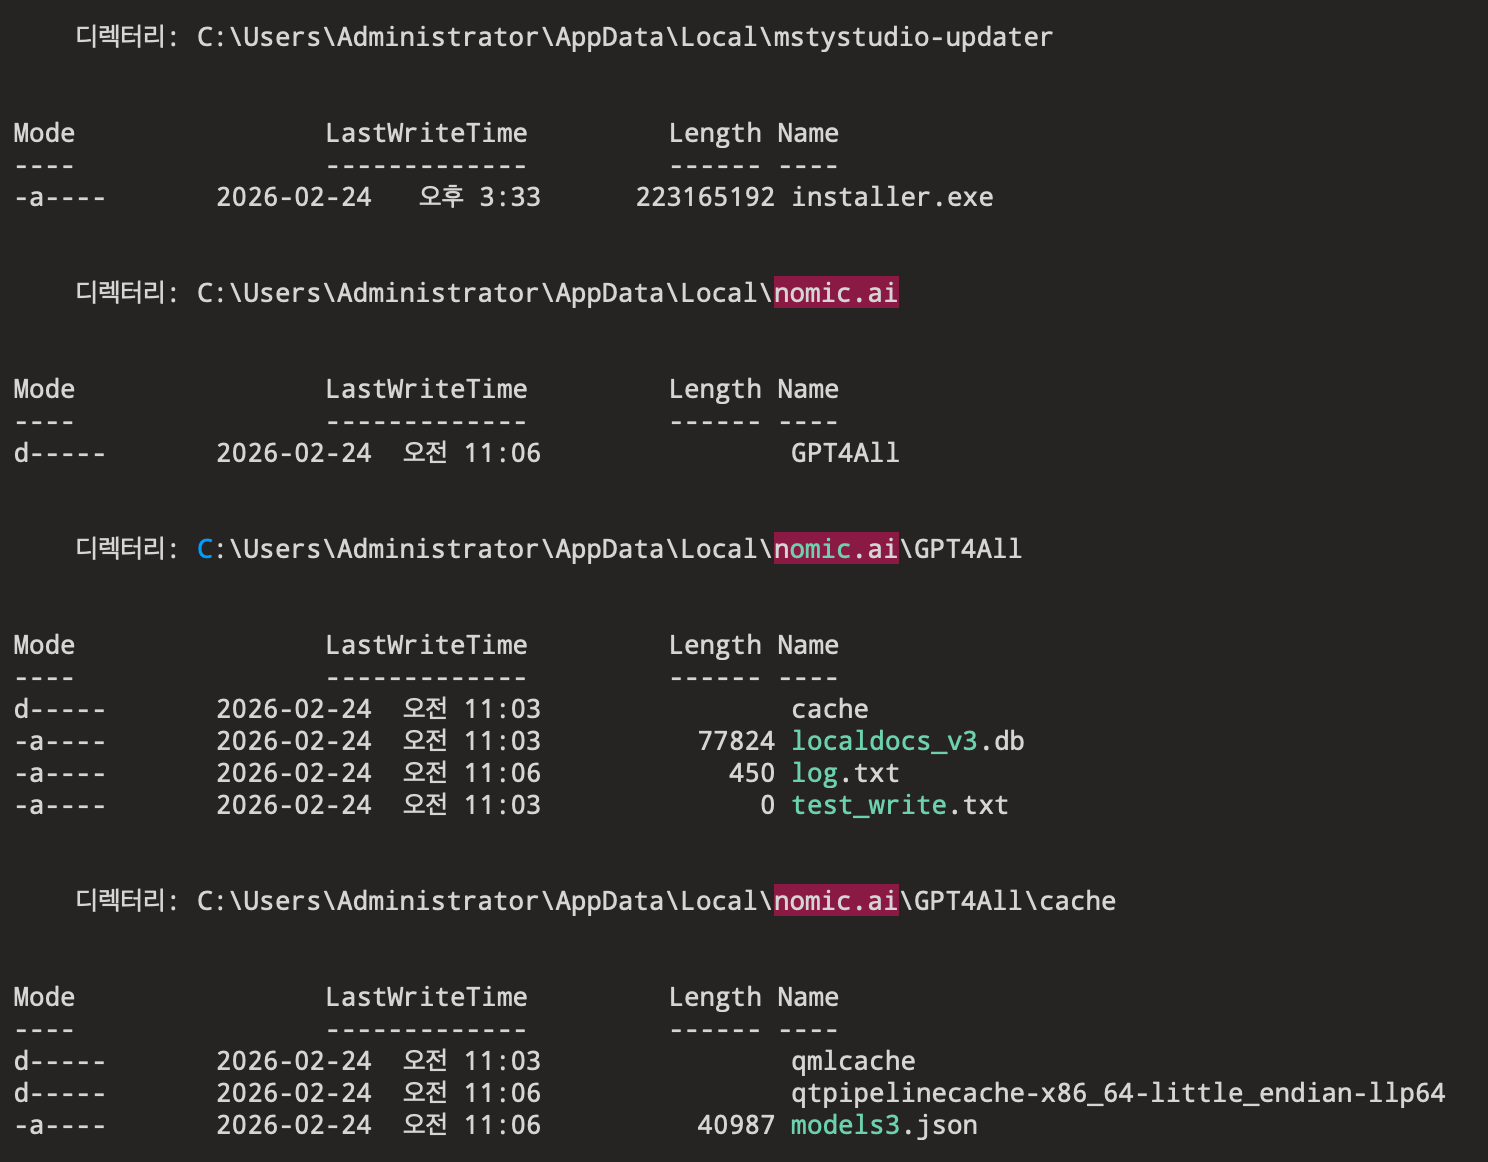Click the 'd-----' mode of qtpipelinecache row
This screenshot has width=1488, height=1162.
60,1093
